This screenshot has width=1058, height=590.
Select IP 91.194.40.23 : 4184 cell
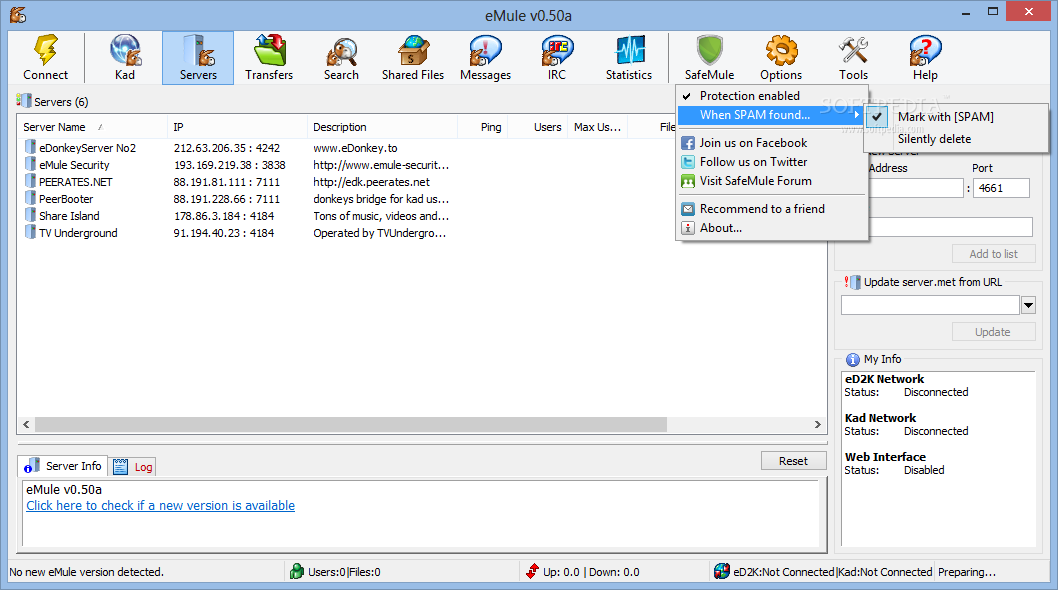pyautogui.click(x=224, y=233)
